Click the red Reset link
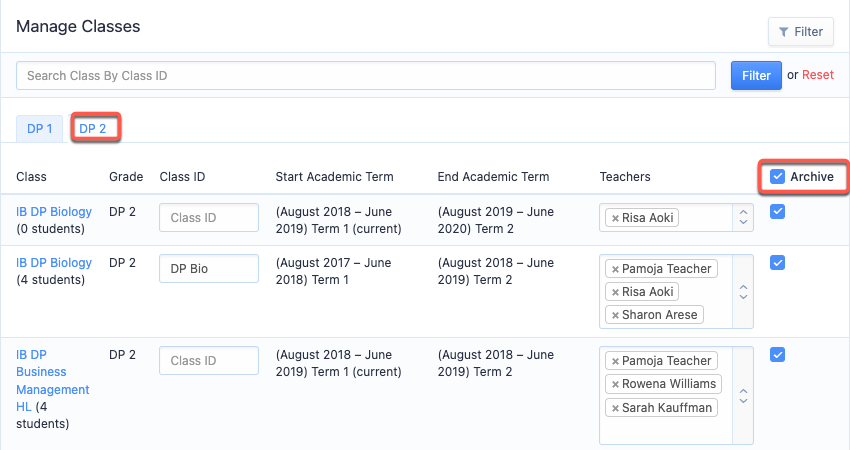850x450 pixels. [817, 75]
